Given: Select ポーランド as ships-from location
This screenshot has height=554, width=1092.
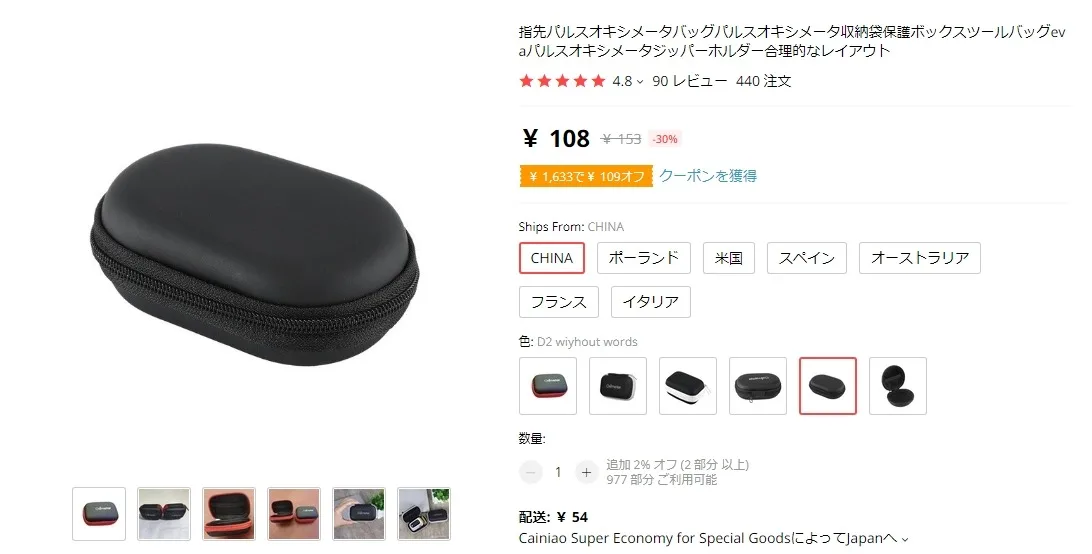Looking at the screenshot, I should click(644, 258).
